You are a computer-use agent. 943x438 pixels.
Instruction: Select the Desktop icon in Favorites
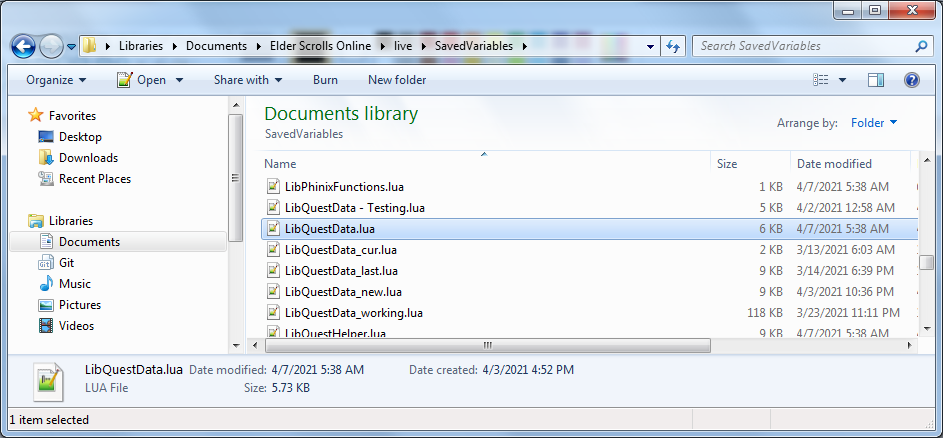point(46,137)
